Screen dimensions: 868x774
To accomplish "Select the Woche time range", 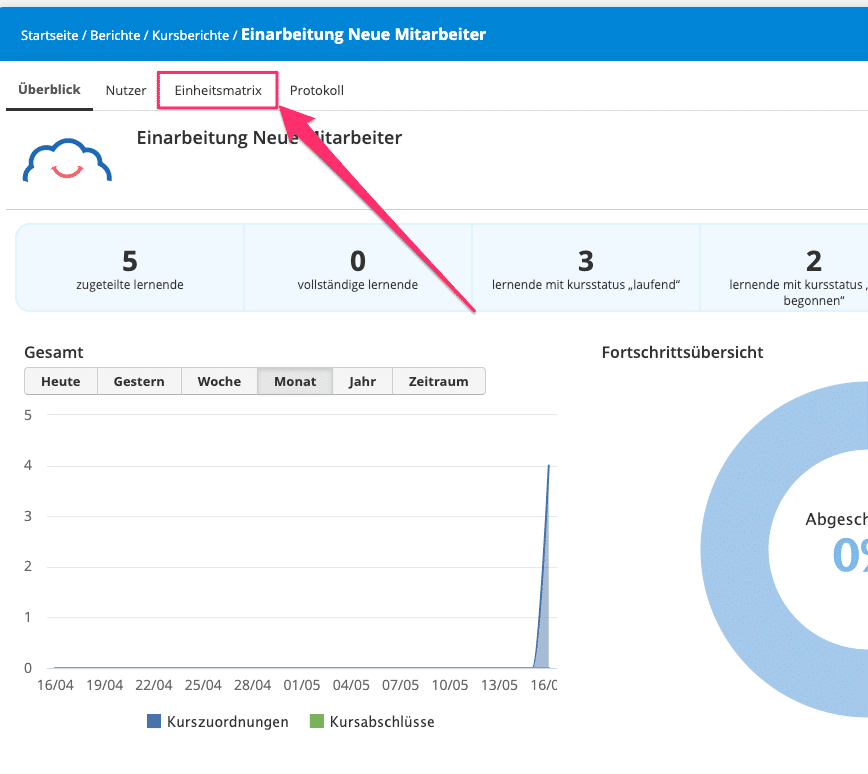I will click(219, 381).
